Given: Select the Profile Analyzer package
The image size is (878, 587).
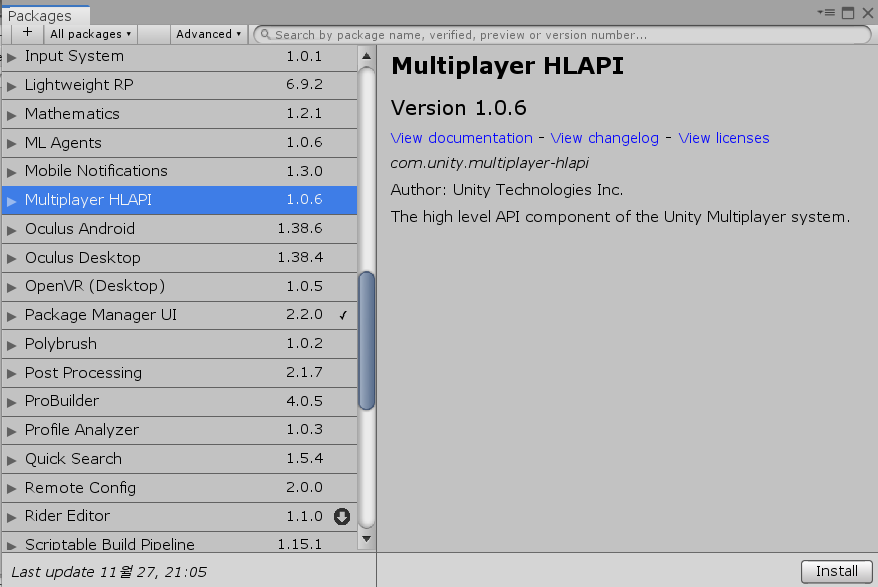Looking at the screenshot, I should click(179, 430).
